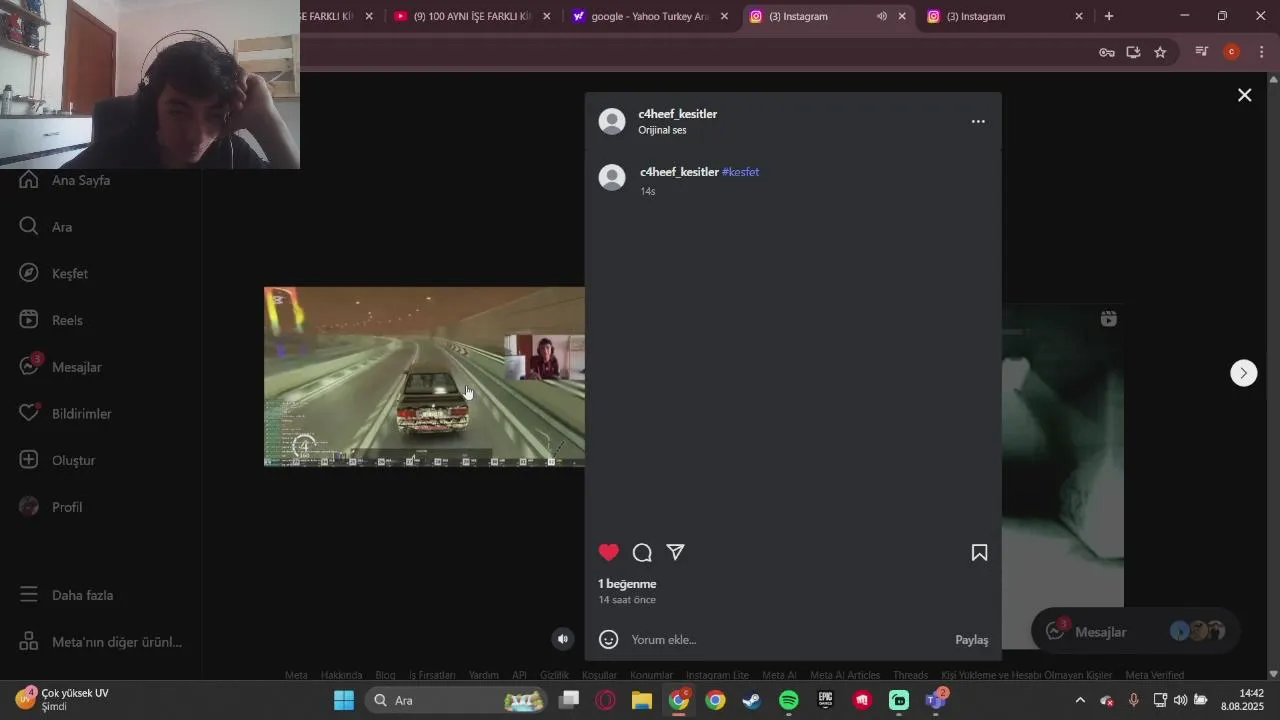1280x720 pixels.
Task: Open comments with the speech bubble icon
Action: [x=642, y=552]
